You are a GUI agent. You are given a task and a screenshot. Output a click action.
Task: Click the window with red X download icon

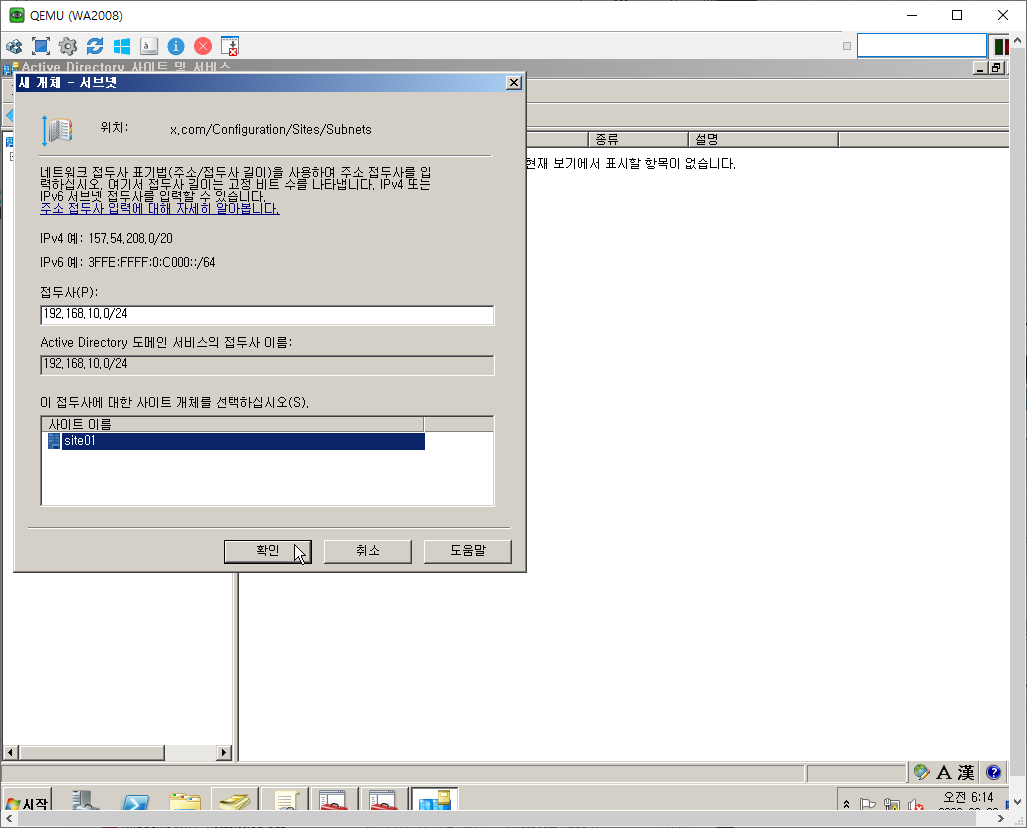(x=230, y=47)
